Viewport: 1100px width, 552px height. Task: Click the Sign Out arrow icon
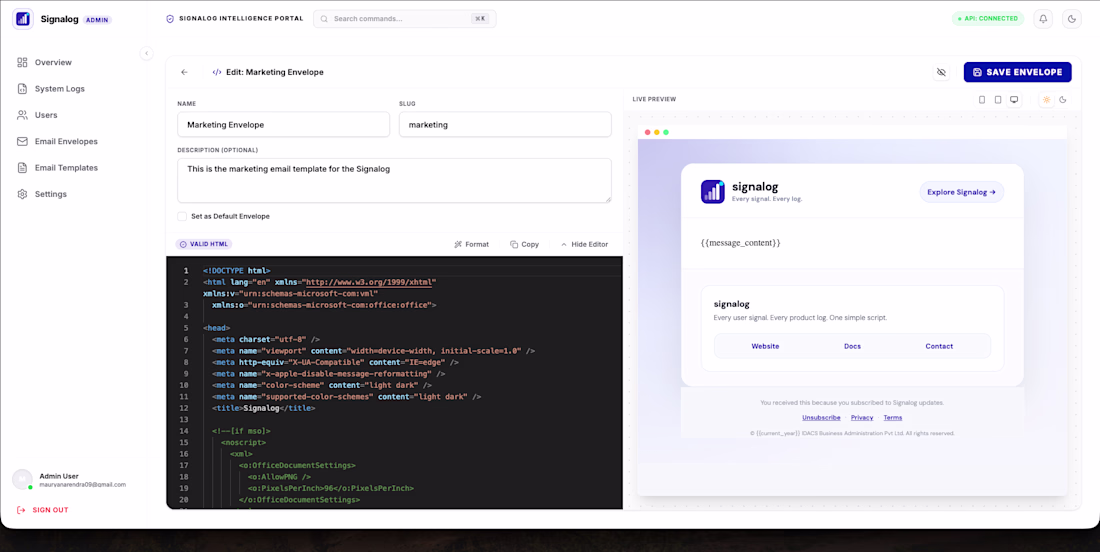[21, 510]
